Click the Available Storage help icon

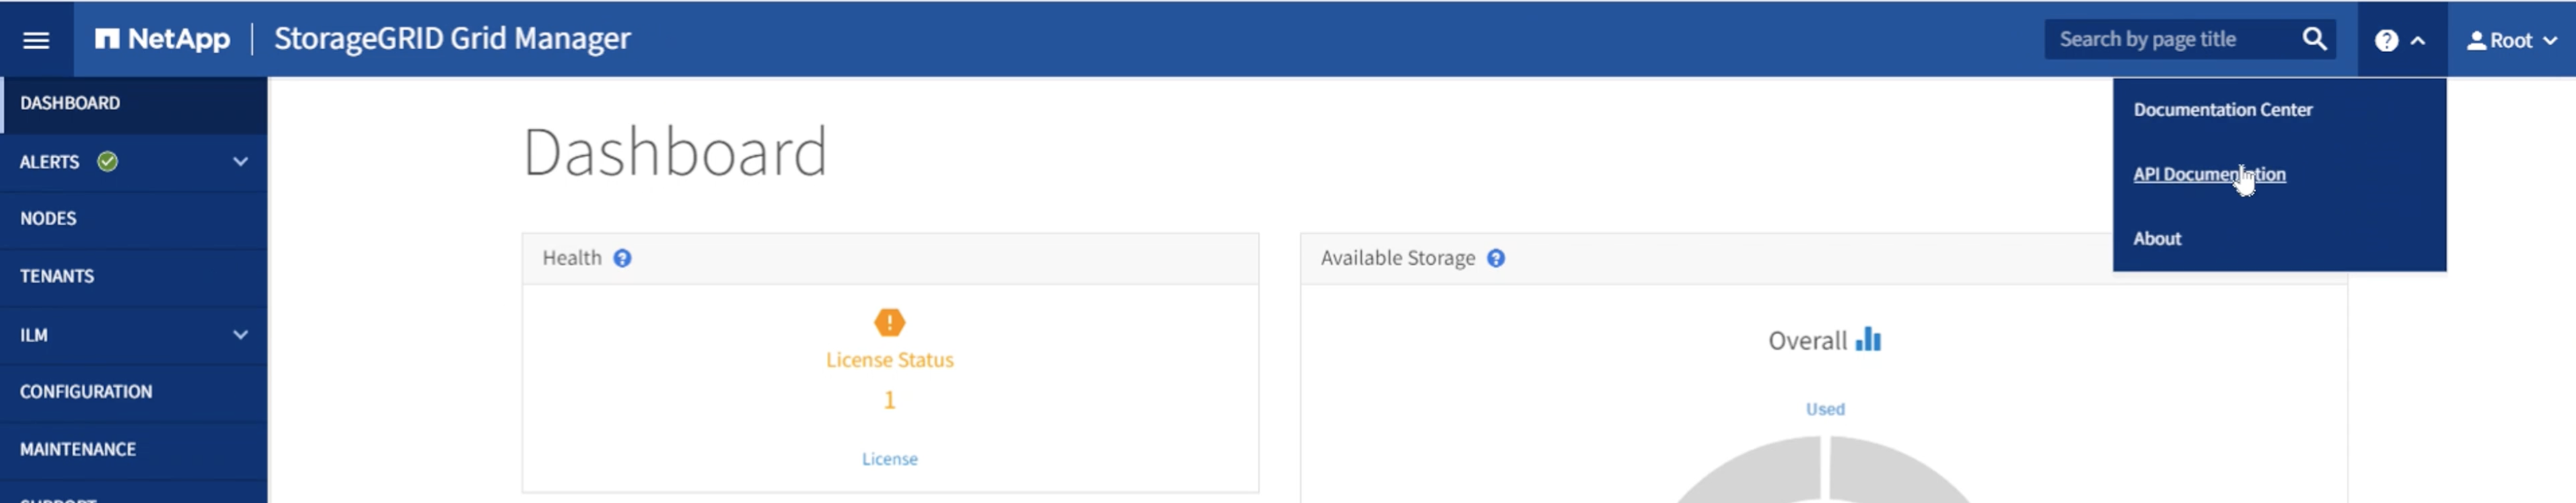(x=1495, y=258)
